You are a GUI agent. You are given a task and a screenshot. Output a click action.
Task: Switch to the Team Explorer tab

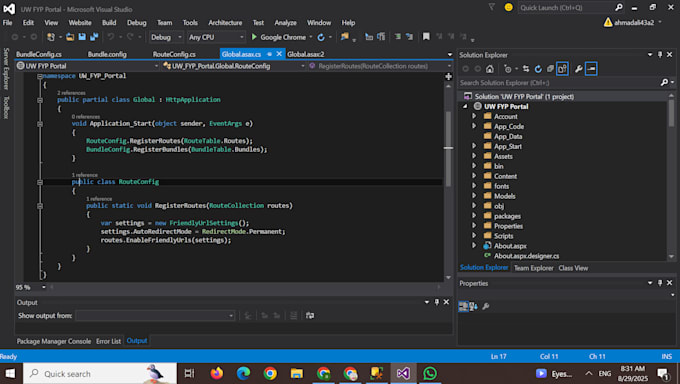[533, 268]
